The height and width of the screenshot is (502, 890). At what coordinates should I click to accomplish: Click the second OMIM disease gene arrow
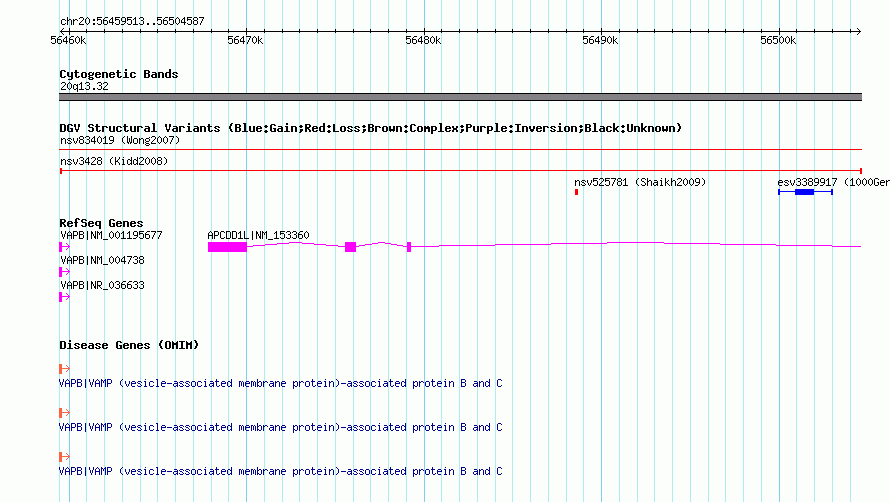(x=64, y=412)
